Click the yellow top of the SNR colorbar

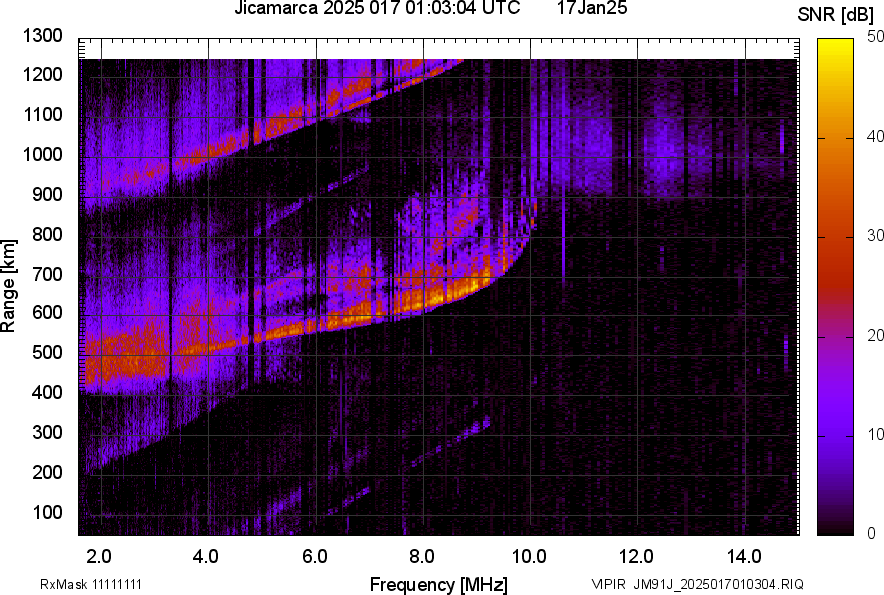pos(836,50)
